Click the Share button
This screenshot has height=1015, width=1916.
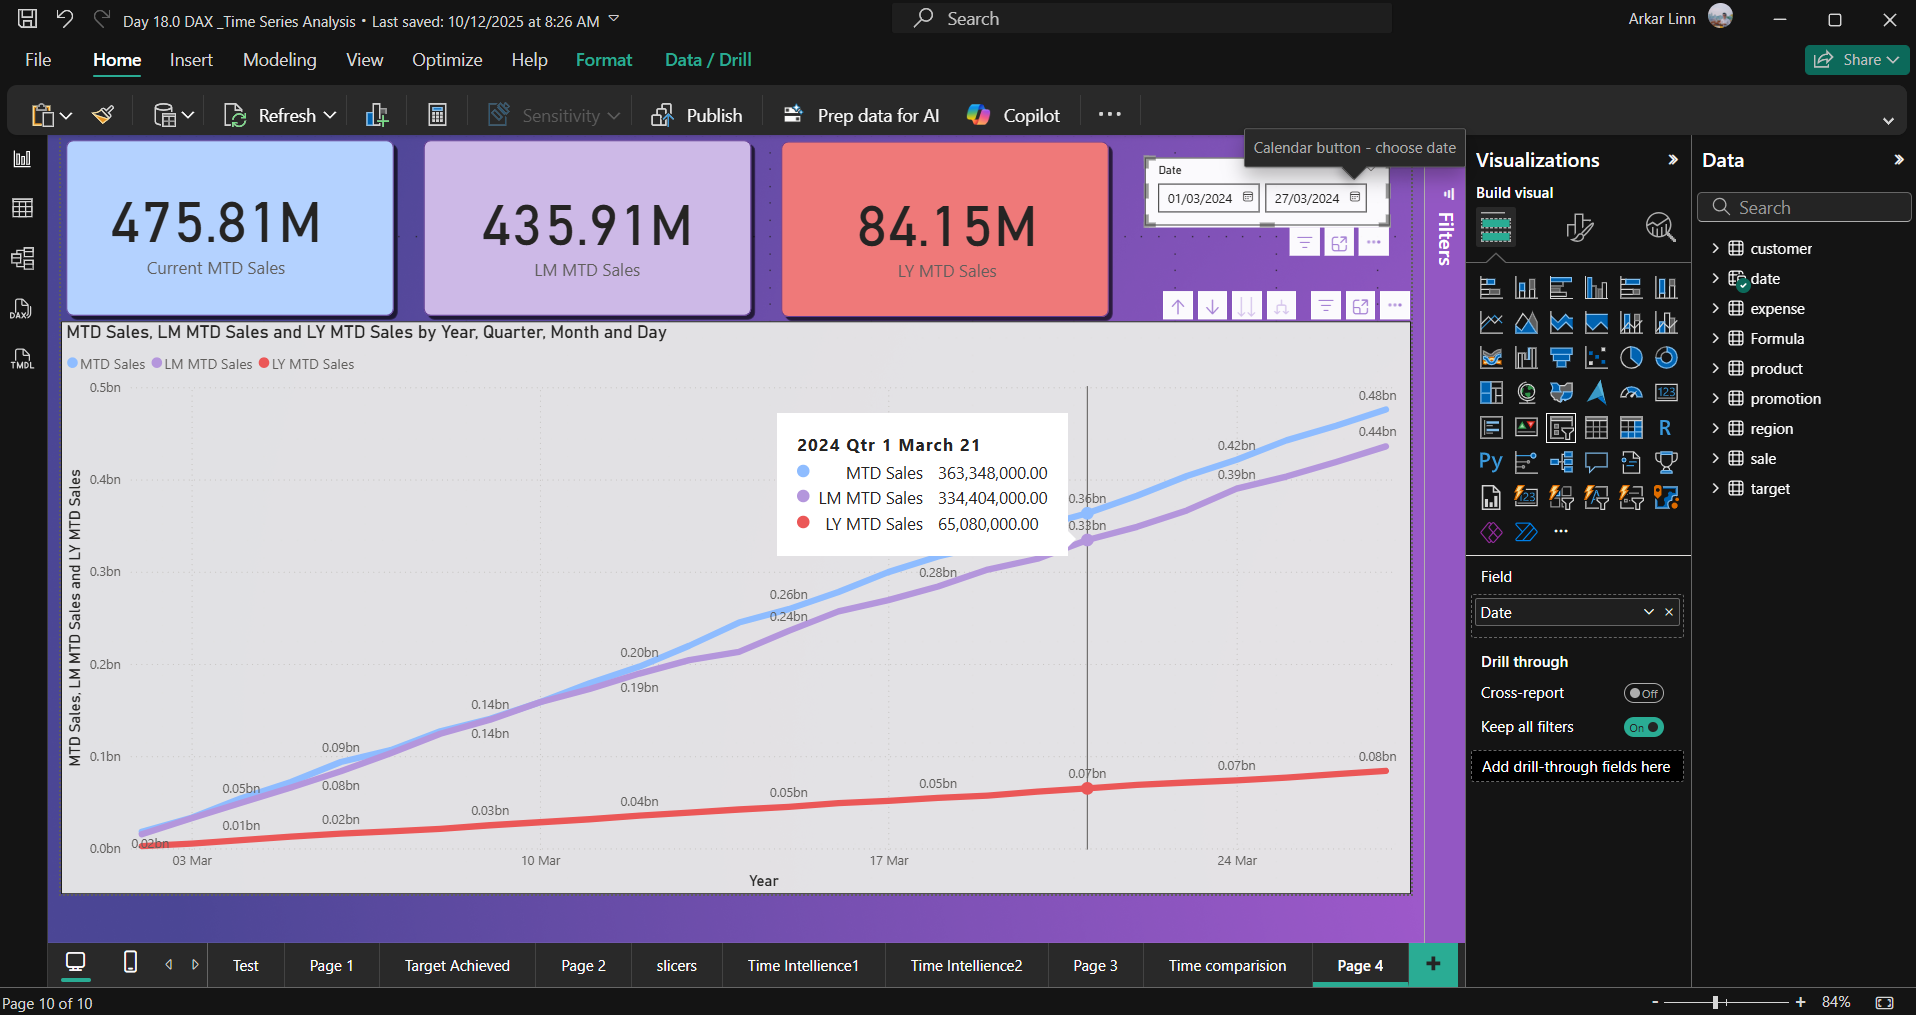pos(1856,60)
